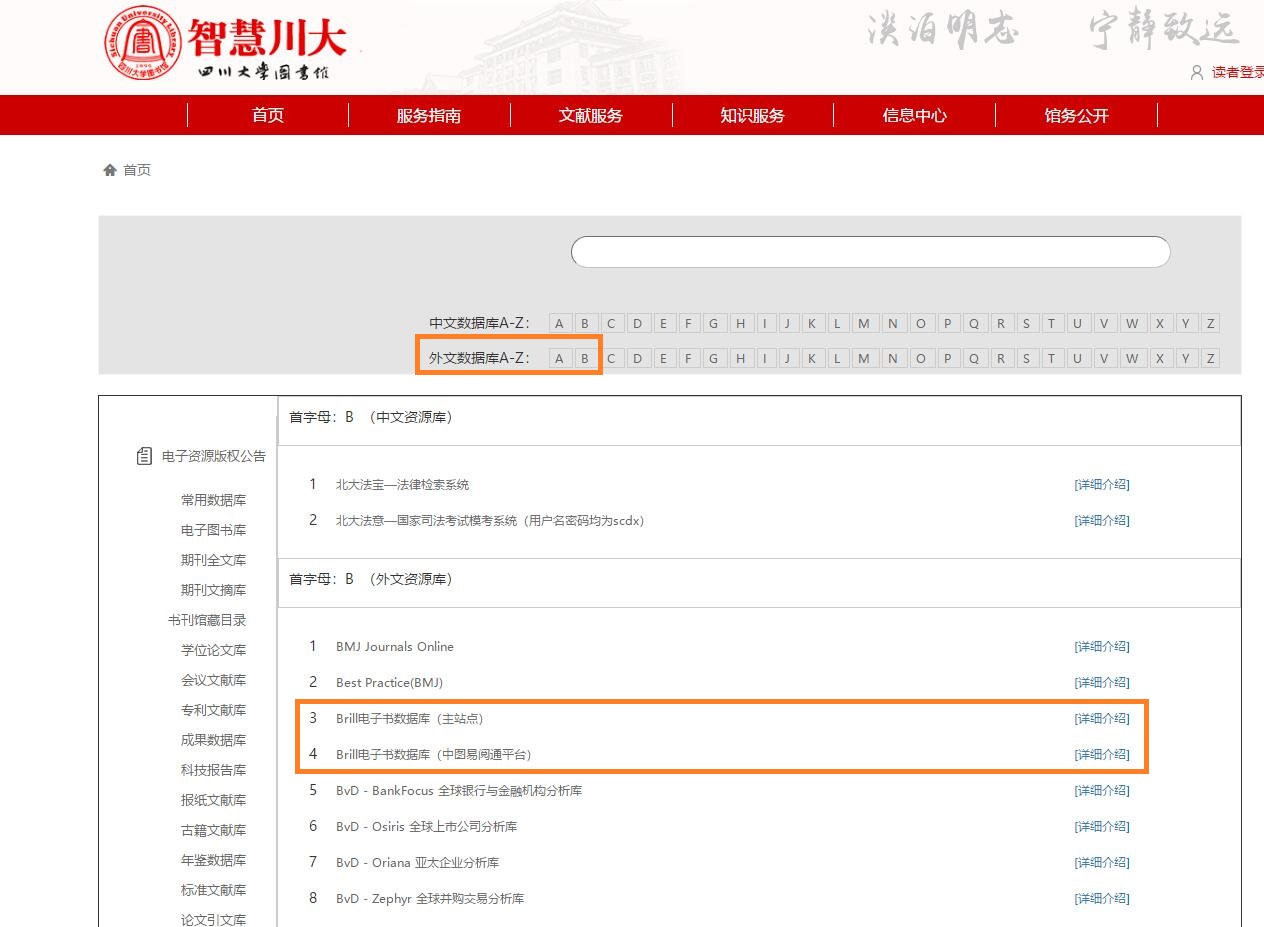Open 科技报告库 in the sidebar
This screenshot has width=1264, height=927.
tap(213, 770)
